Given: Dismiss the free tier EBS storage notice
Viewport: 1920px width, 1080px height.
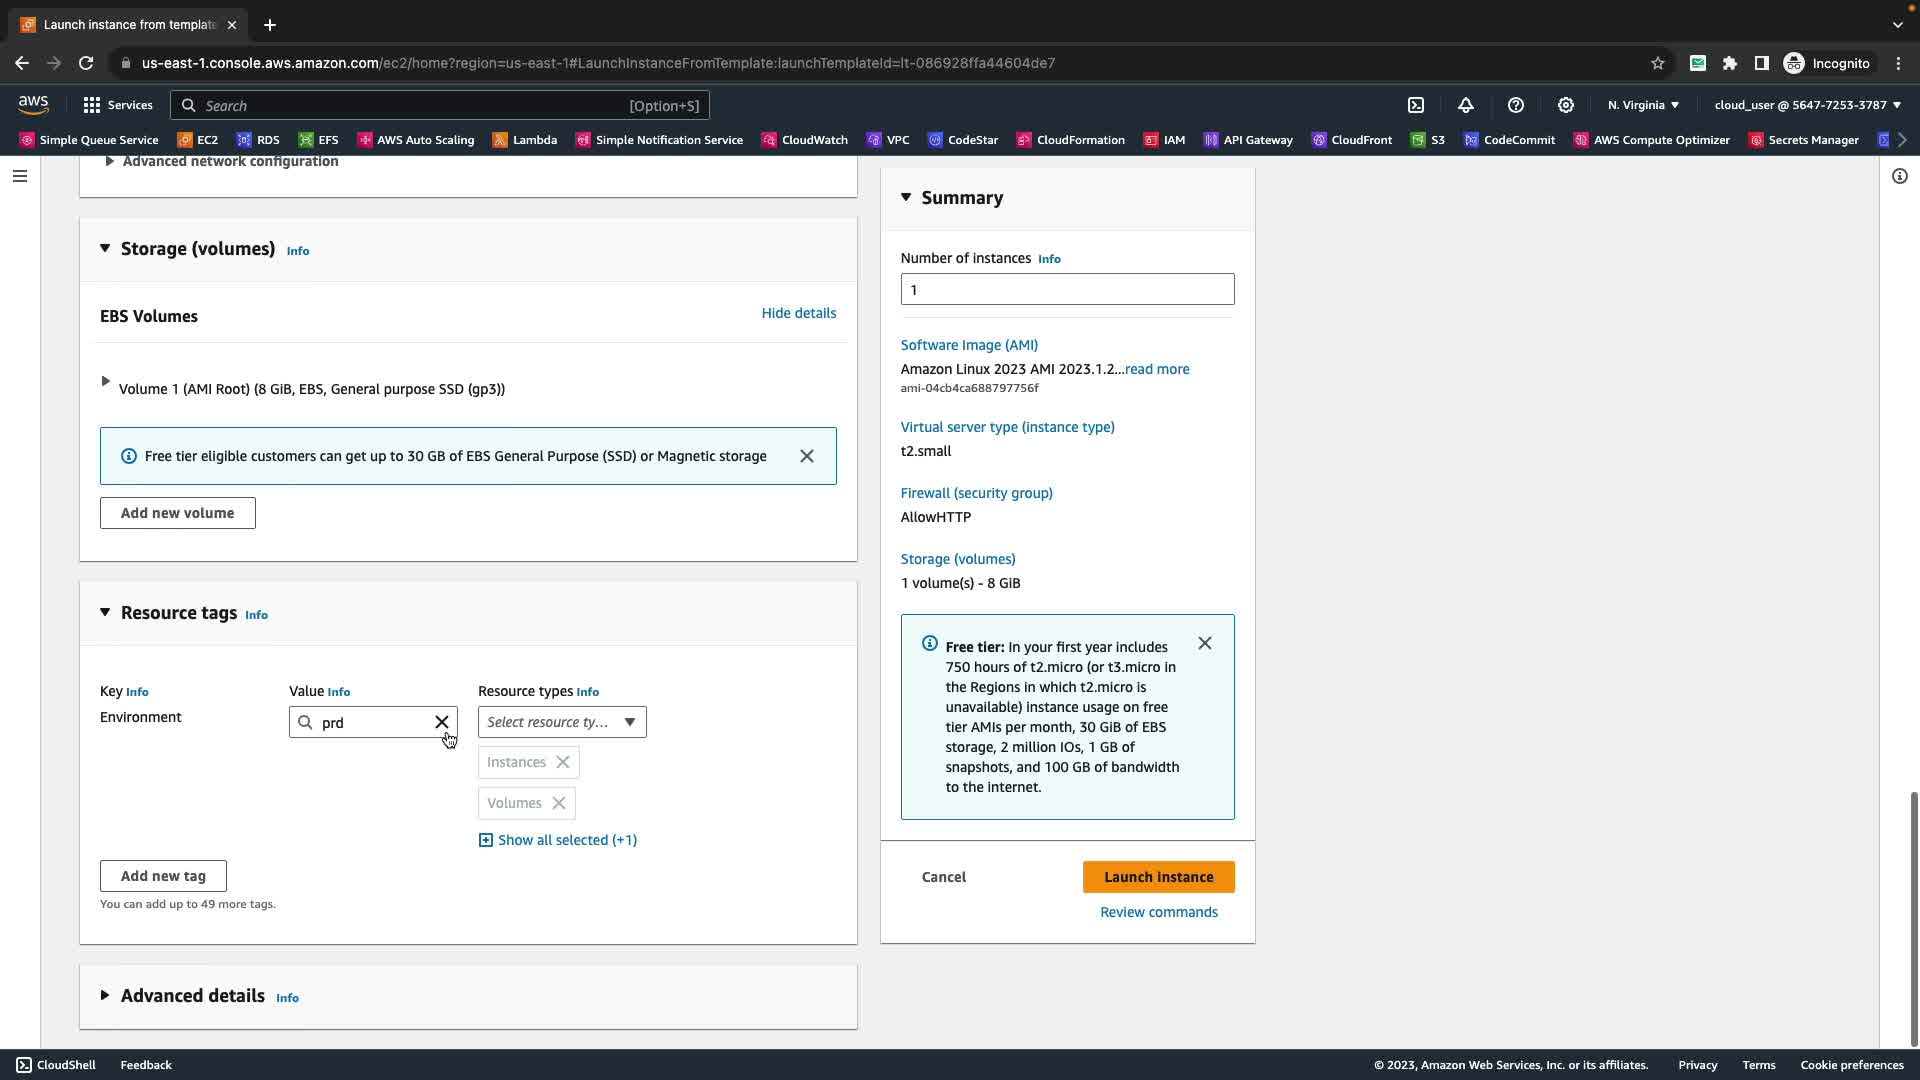Looking at the screenshot, I should (807, 456).
